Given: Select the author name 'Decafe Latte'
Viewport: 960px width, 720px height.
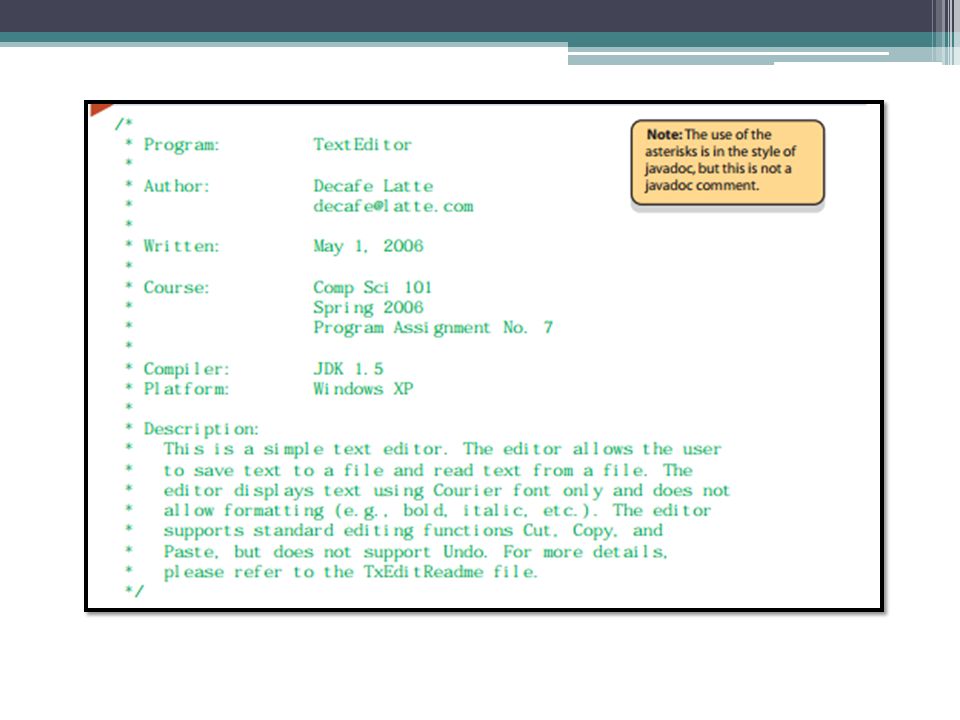Looking at the screenshot, I should coord(373,186).
